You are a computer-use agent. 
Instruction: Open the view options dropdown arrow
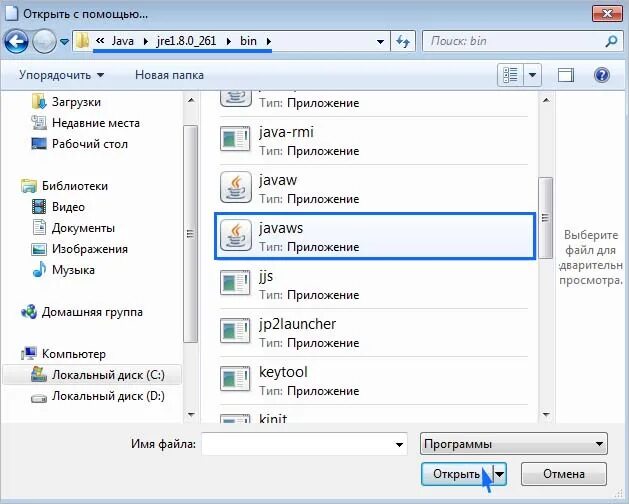[x=532, y=75]
